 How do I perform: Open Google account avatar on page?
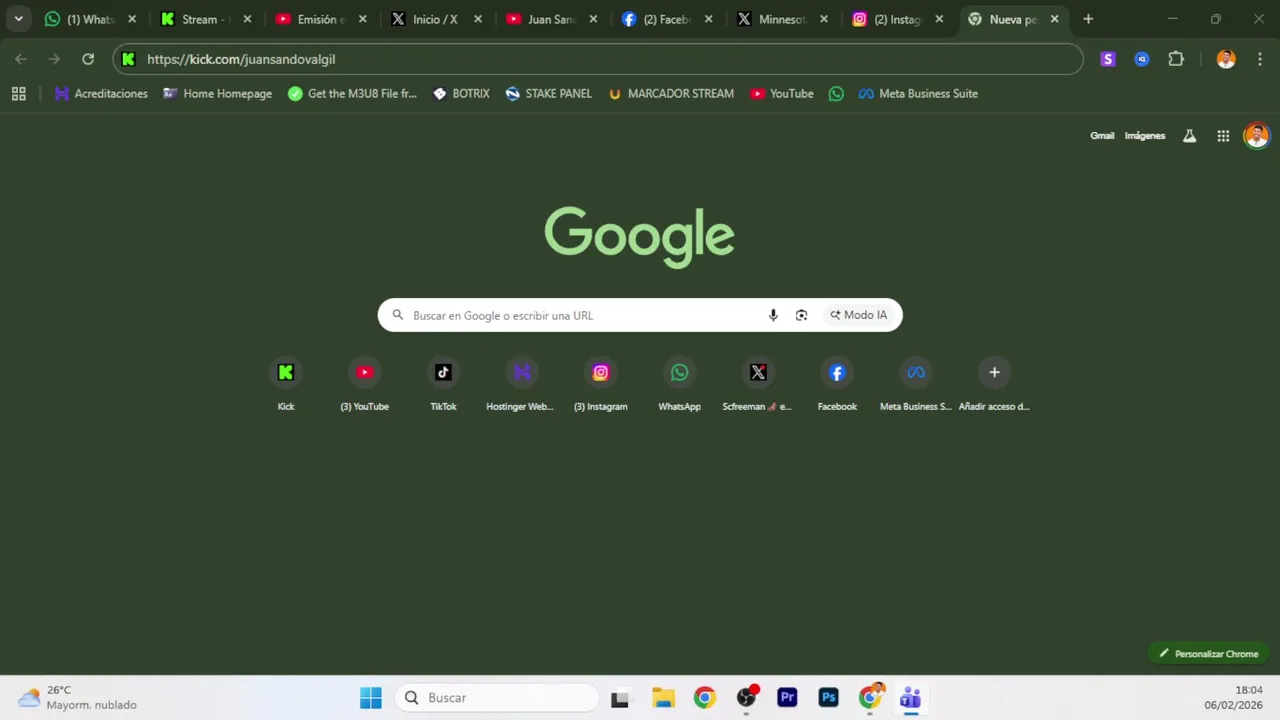click(1256, 136)
